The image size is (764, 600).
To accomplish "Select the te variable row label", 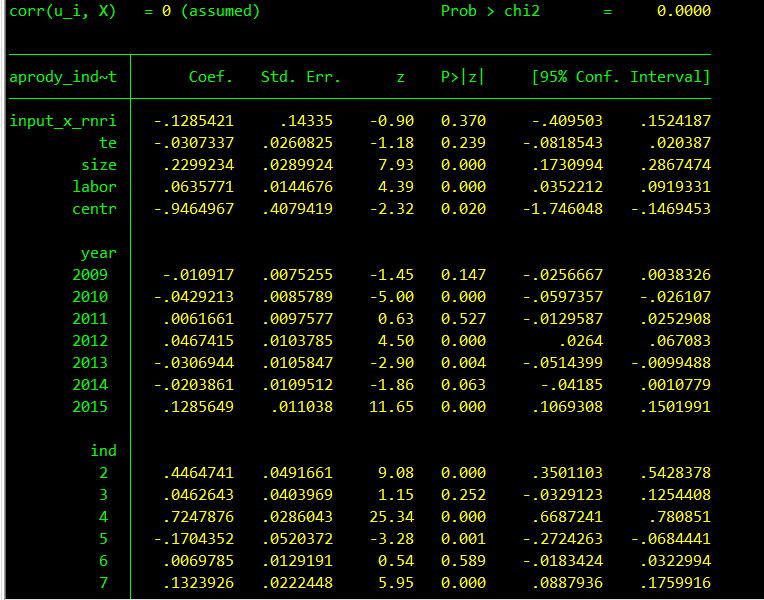I will [108, 143].
